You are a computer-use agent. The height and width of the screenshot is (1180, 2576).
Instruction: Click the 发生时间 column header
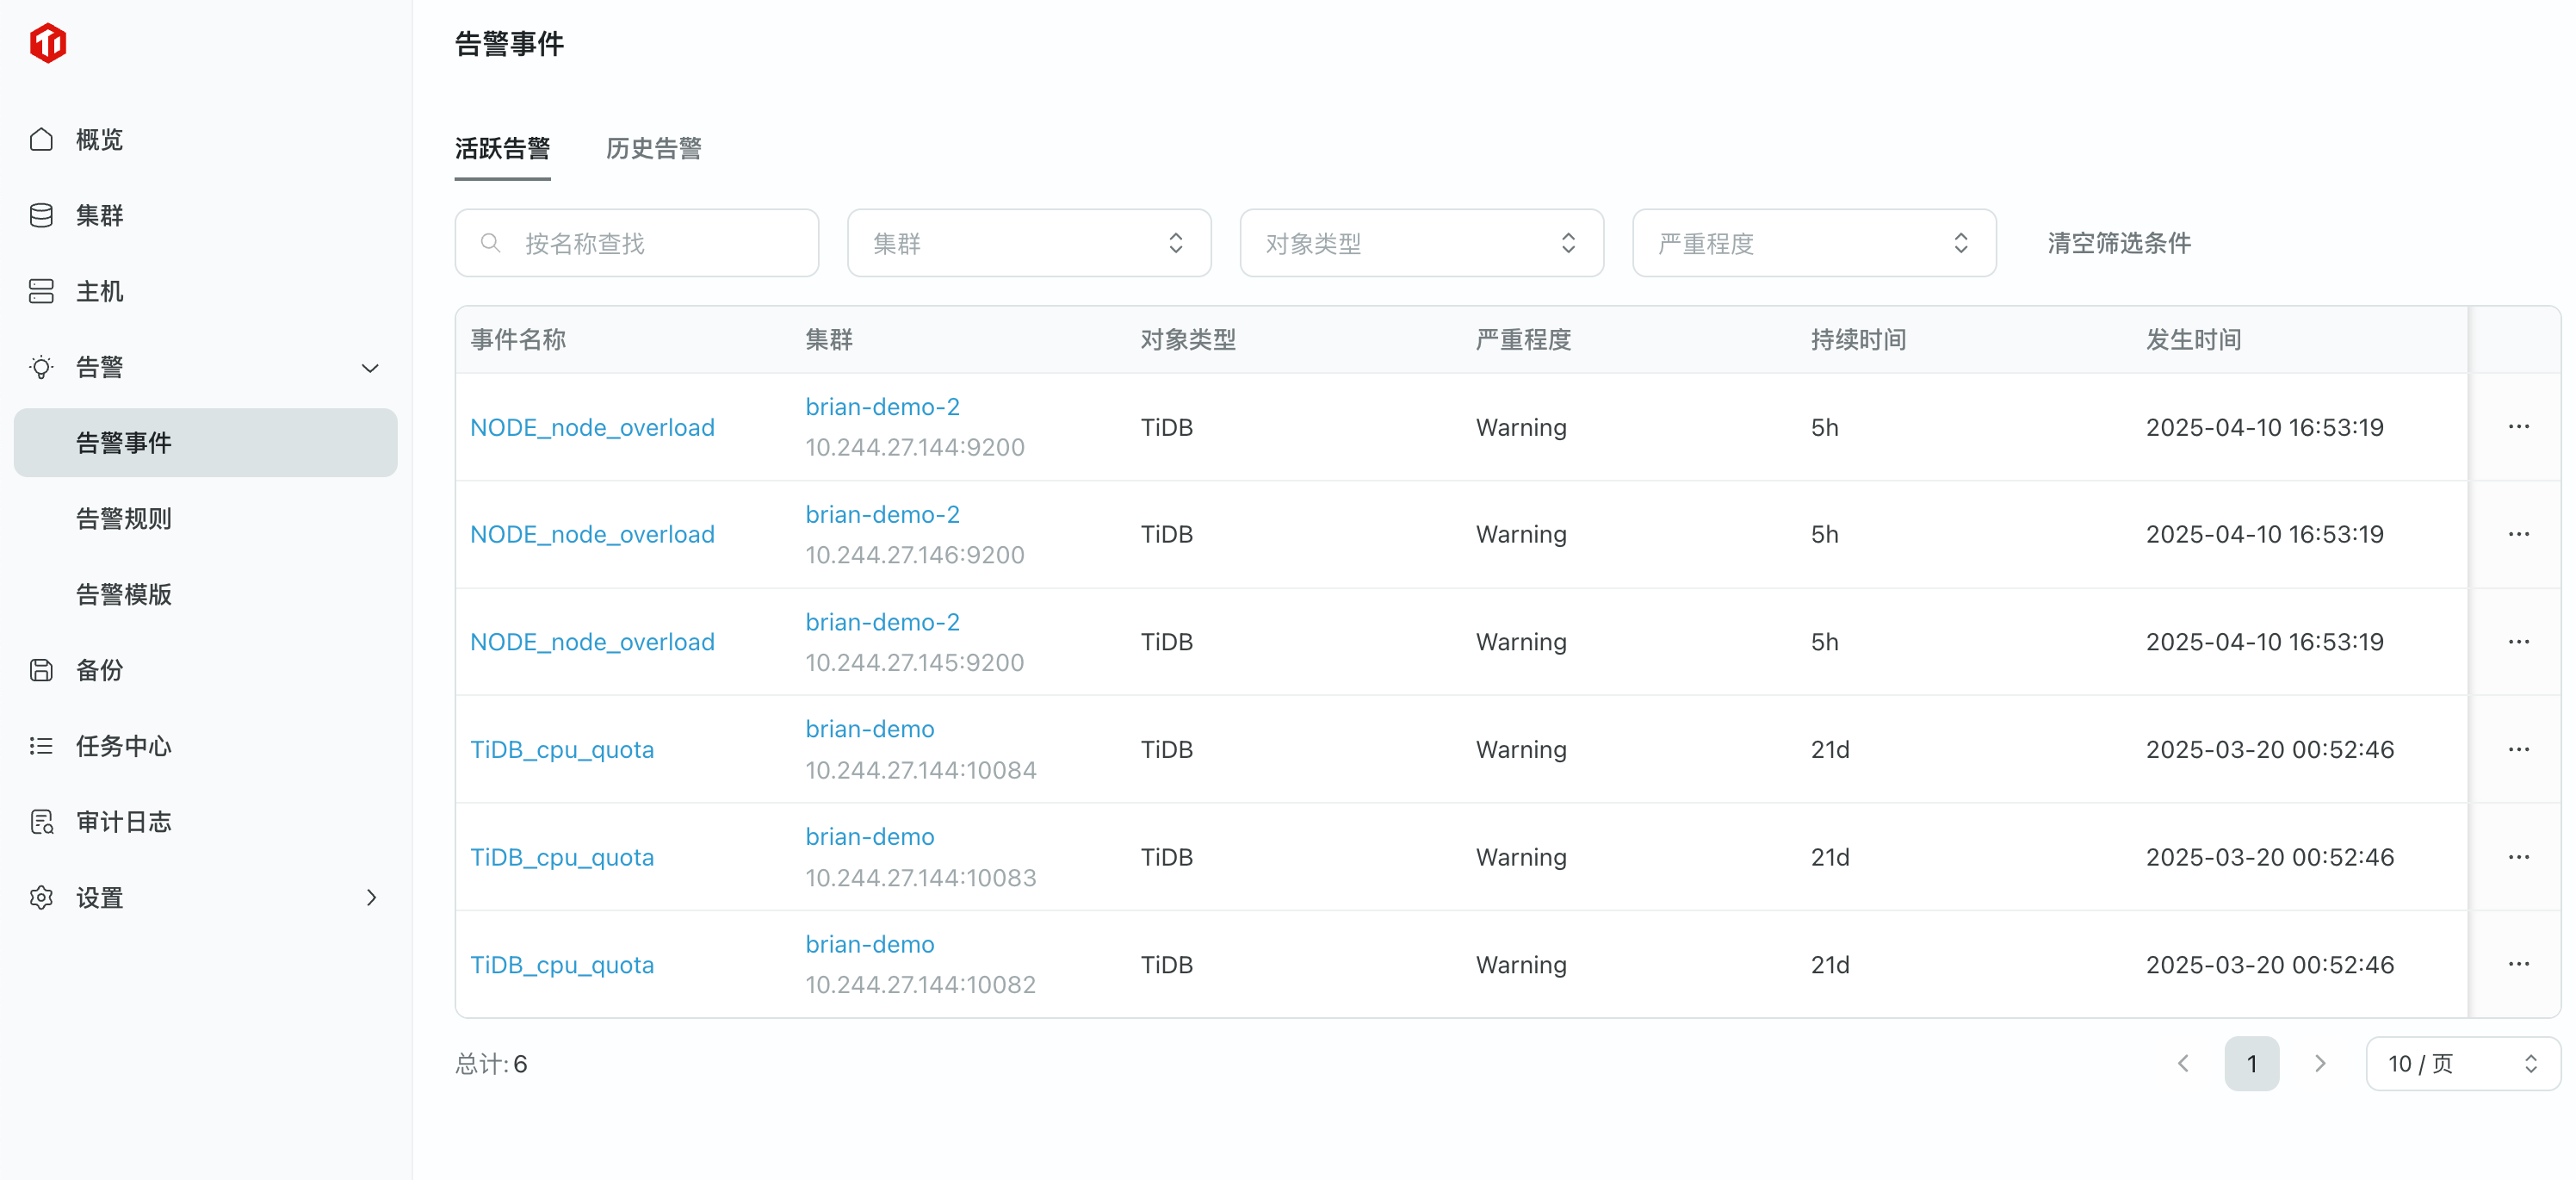tap(2193, 340)
